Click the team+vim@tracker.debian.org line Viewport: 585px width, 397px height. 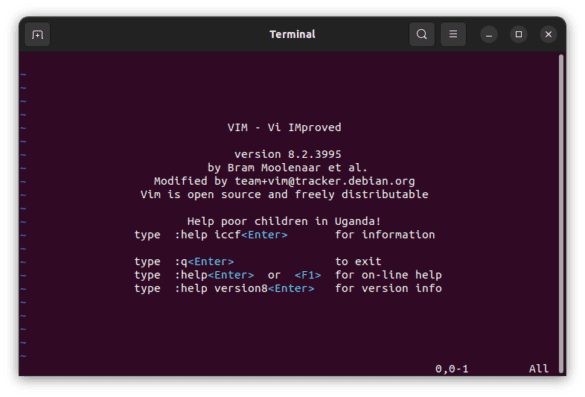coord(284,181)
